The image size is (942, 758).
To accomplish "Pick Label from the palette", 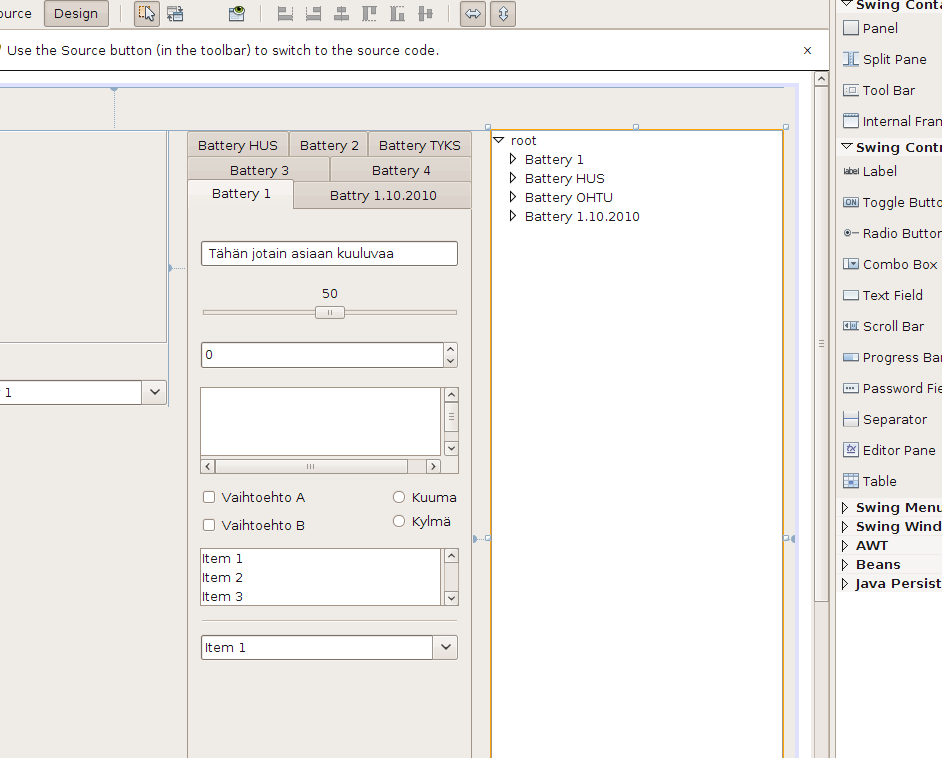I will click(x=869, y=171).
